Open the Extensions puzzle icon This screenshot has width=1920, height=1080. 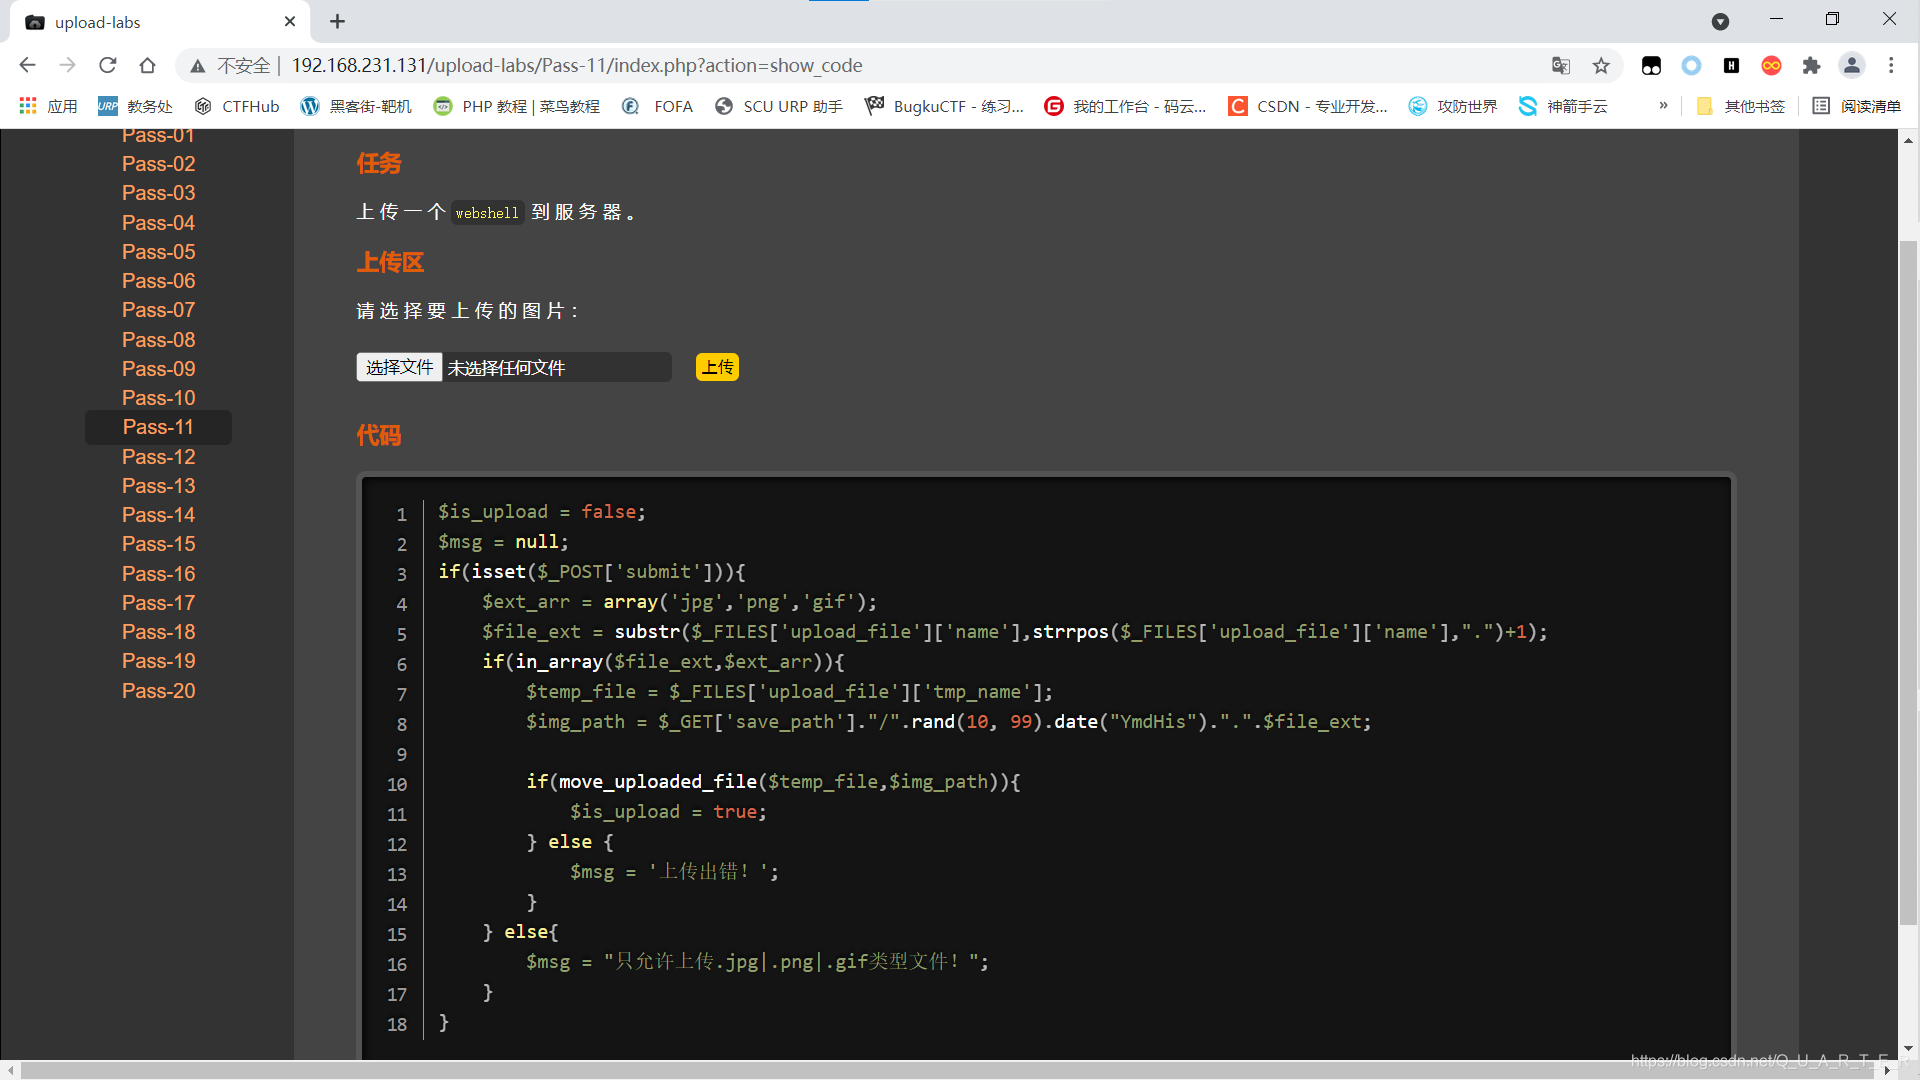point(1811,65)
